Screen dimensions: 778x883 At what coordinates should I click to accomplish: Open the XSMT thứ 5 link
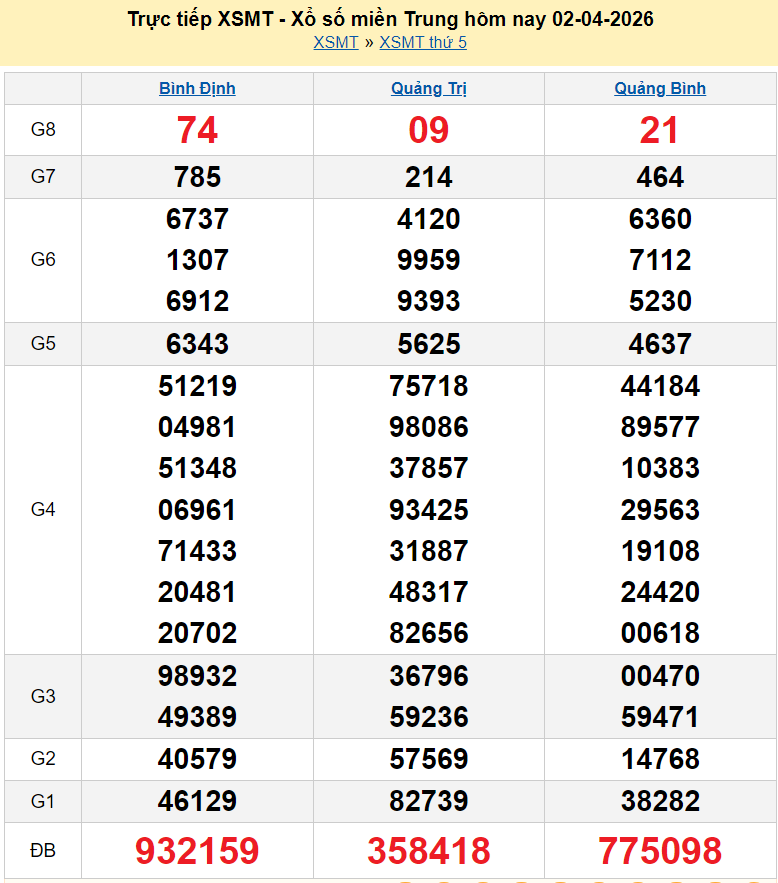click(423, 42)
